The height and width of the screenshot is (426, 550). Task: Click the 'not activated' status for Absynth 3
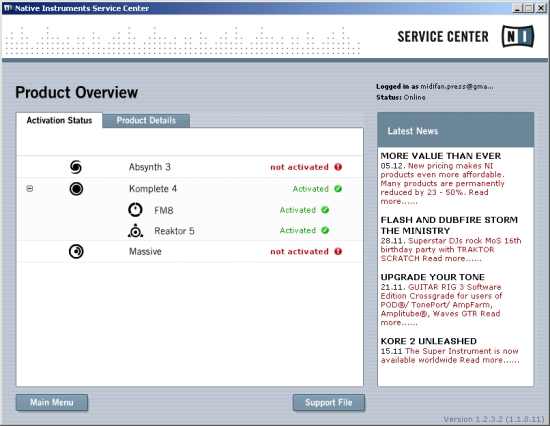click(299, 167)
